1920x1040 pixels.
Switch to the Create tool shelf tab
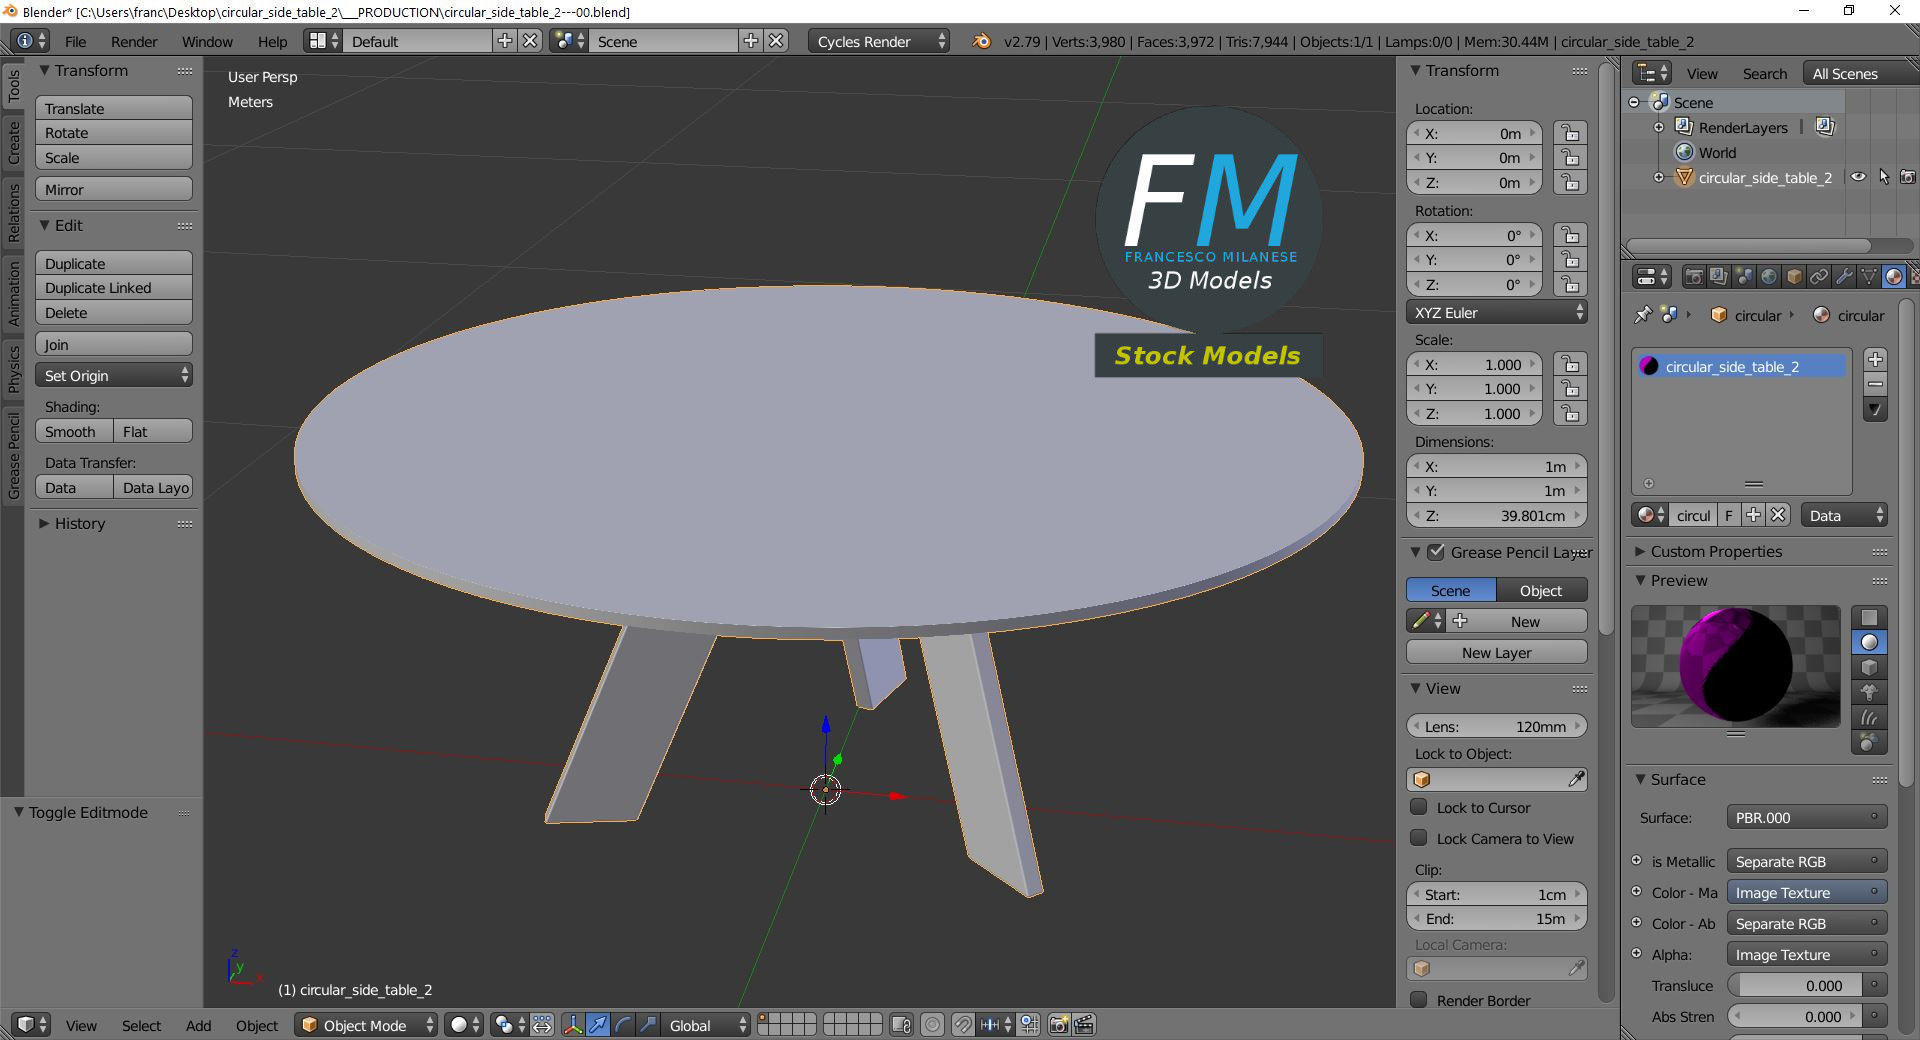[x=13, y=143]
